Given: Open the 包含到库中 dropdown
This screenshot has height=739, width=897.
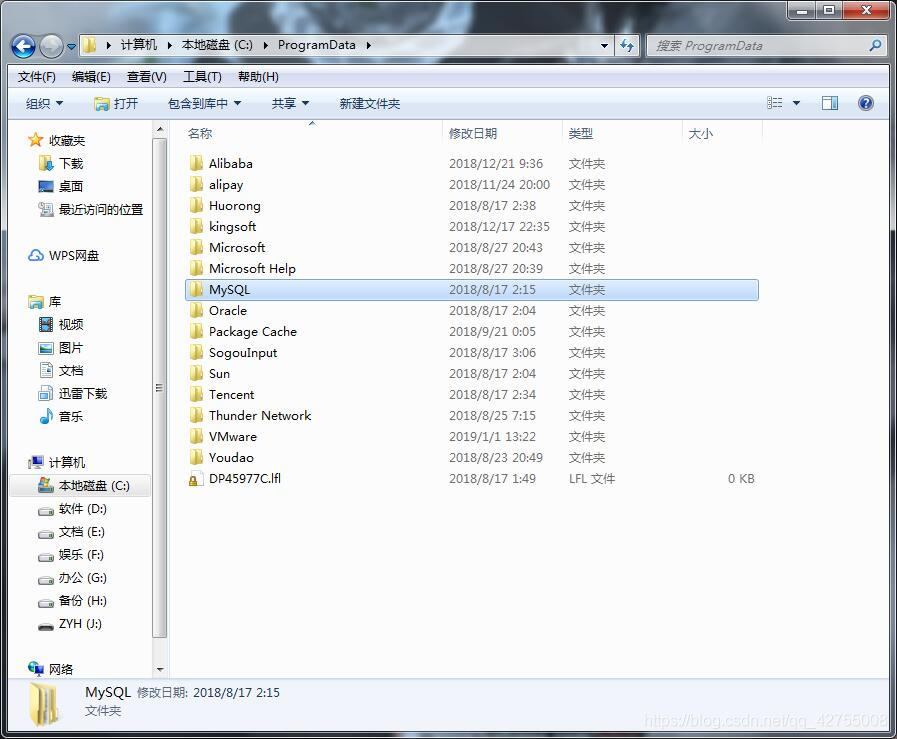Looking at the screenshot, I should click(204, 104).
